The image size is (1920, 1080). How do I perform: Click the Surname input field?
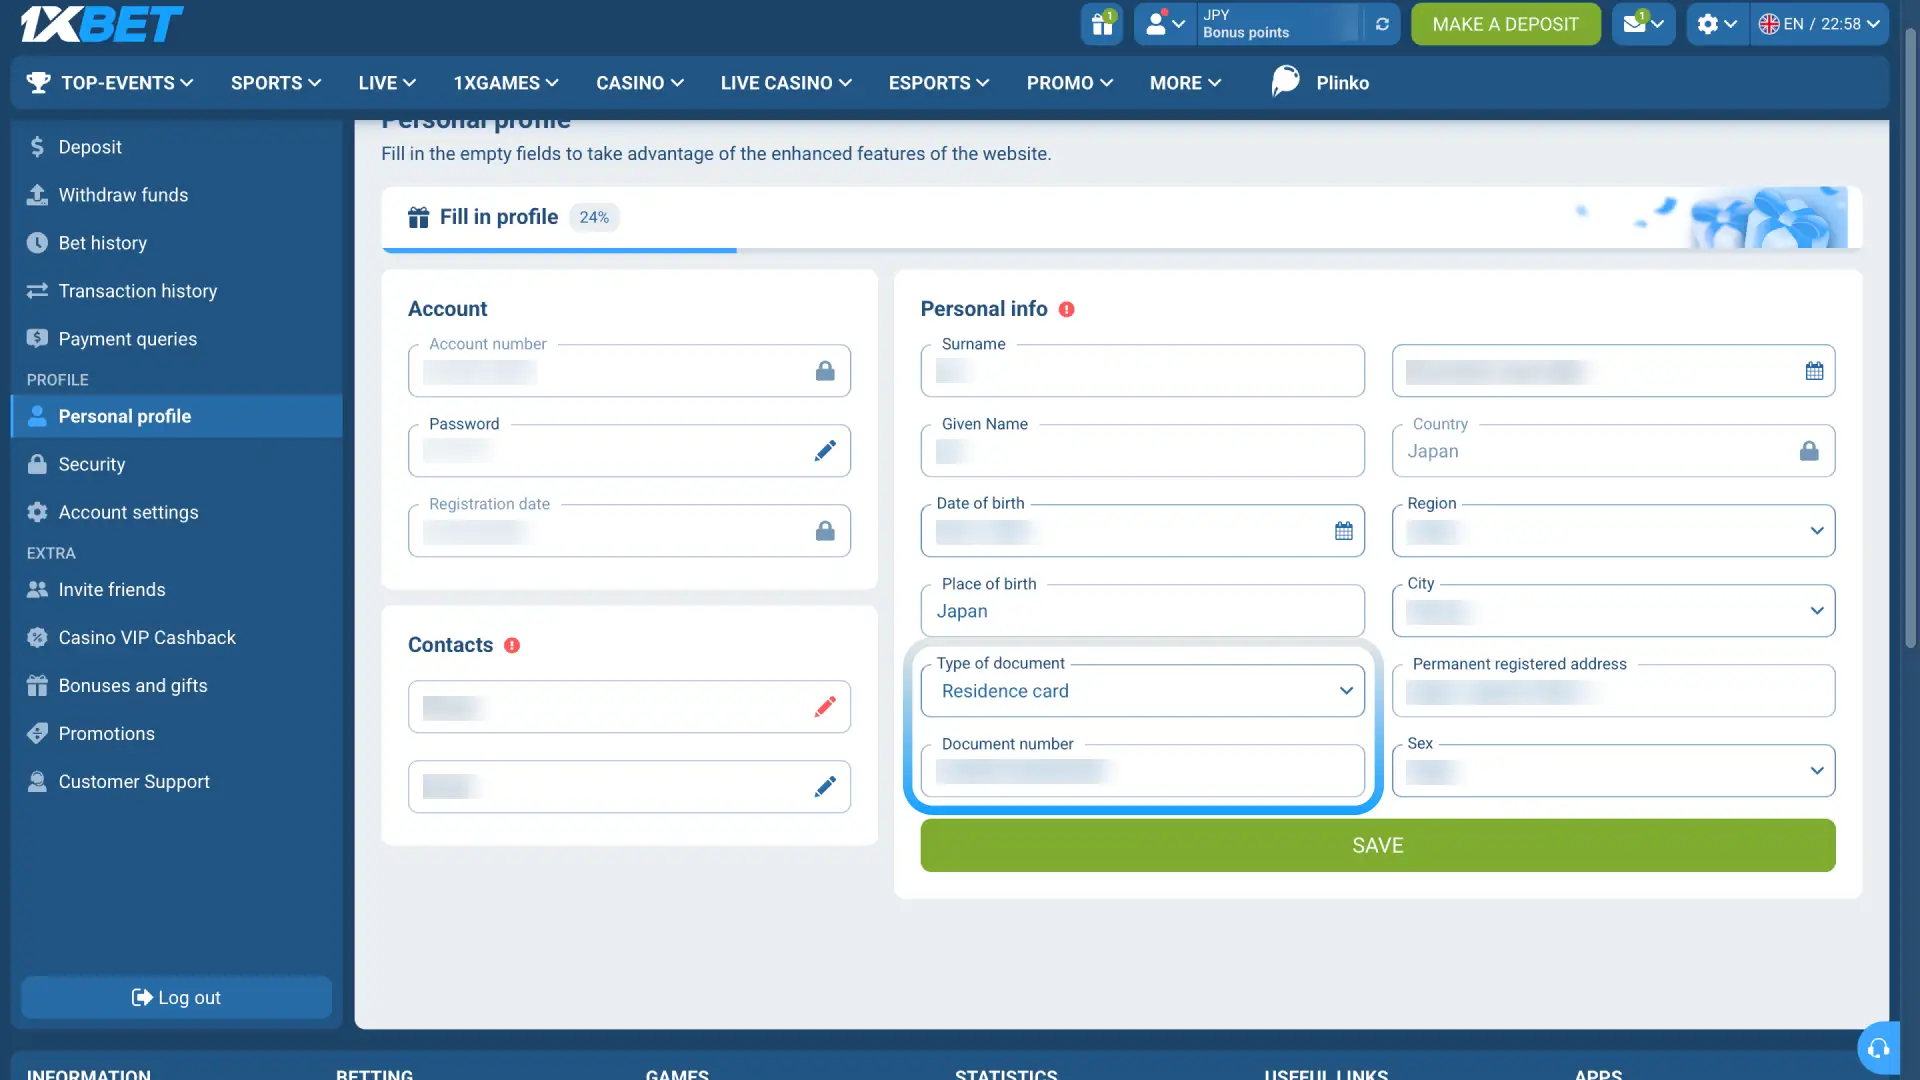point(1142,371)
